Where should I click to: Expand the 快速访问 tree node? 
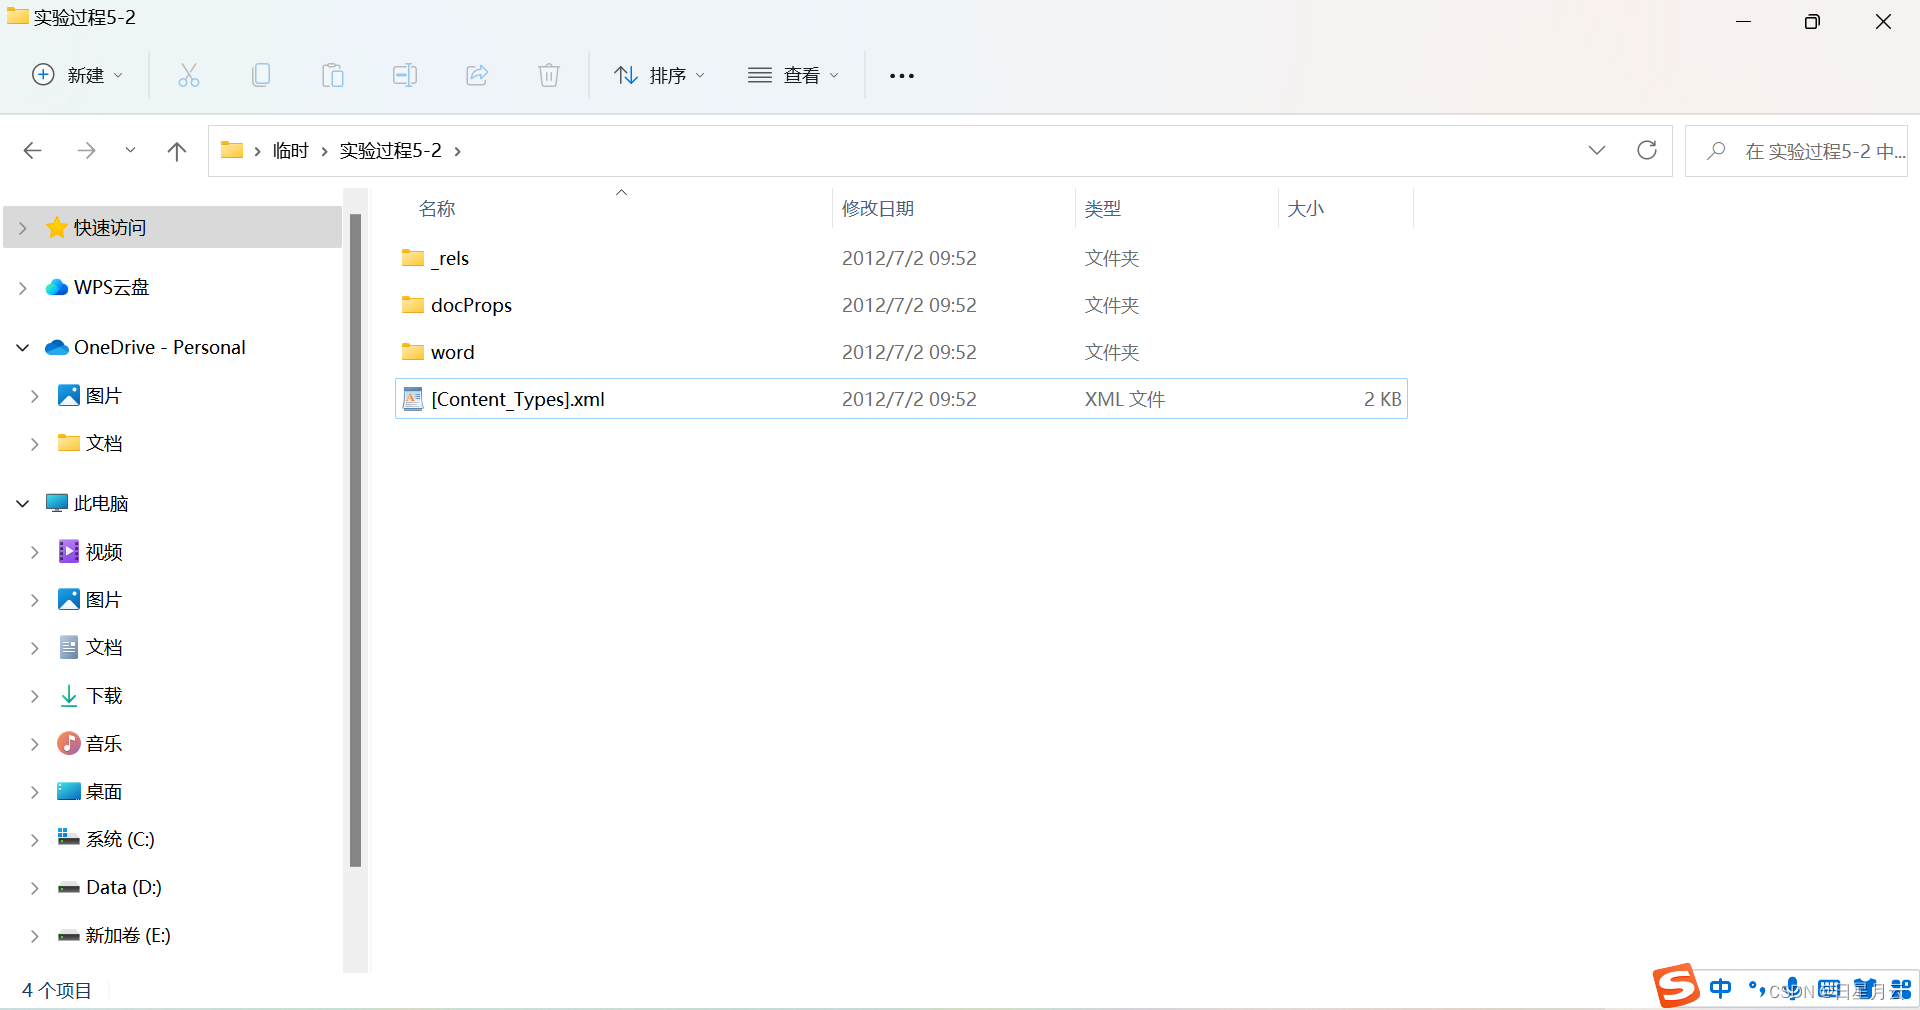[23, 228]
